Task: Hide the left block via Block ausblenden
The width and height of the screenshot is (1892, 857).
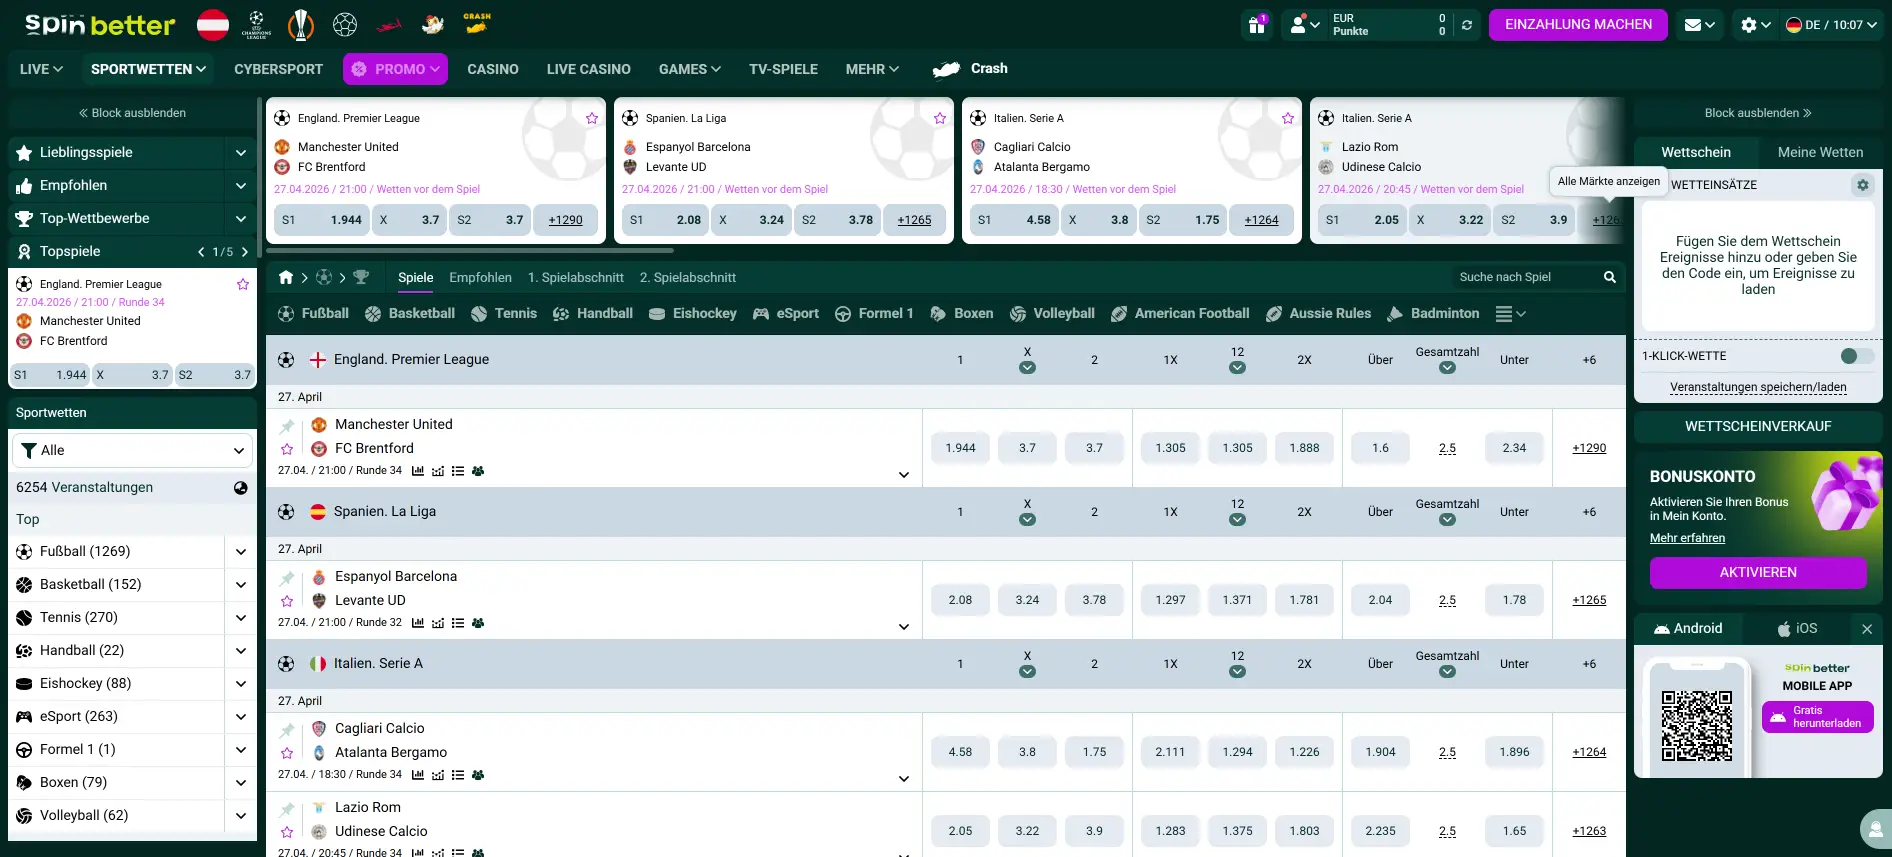Action: pos(132,113)
